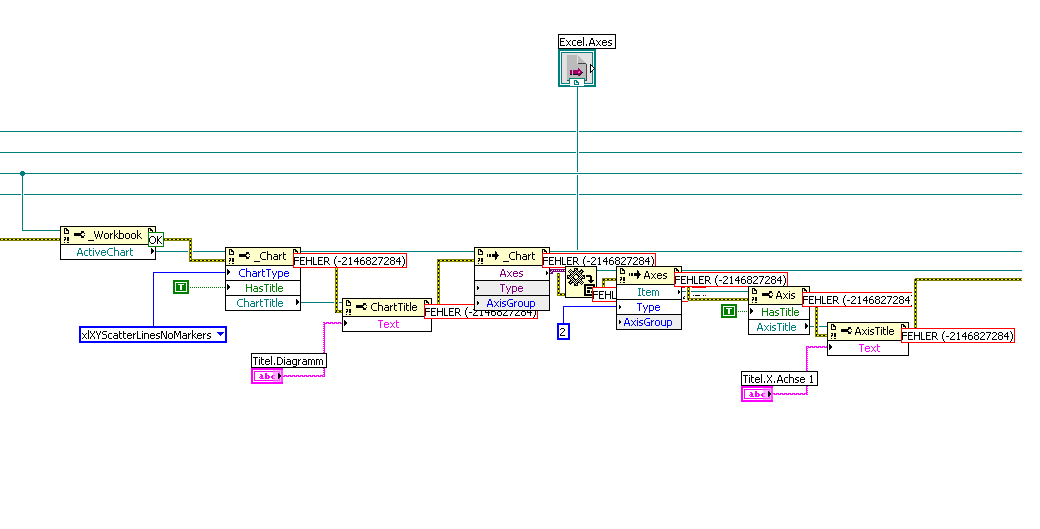Click the FEHLER probe beside Axes invoke node

coord(731,280)
